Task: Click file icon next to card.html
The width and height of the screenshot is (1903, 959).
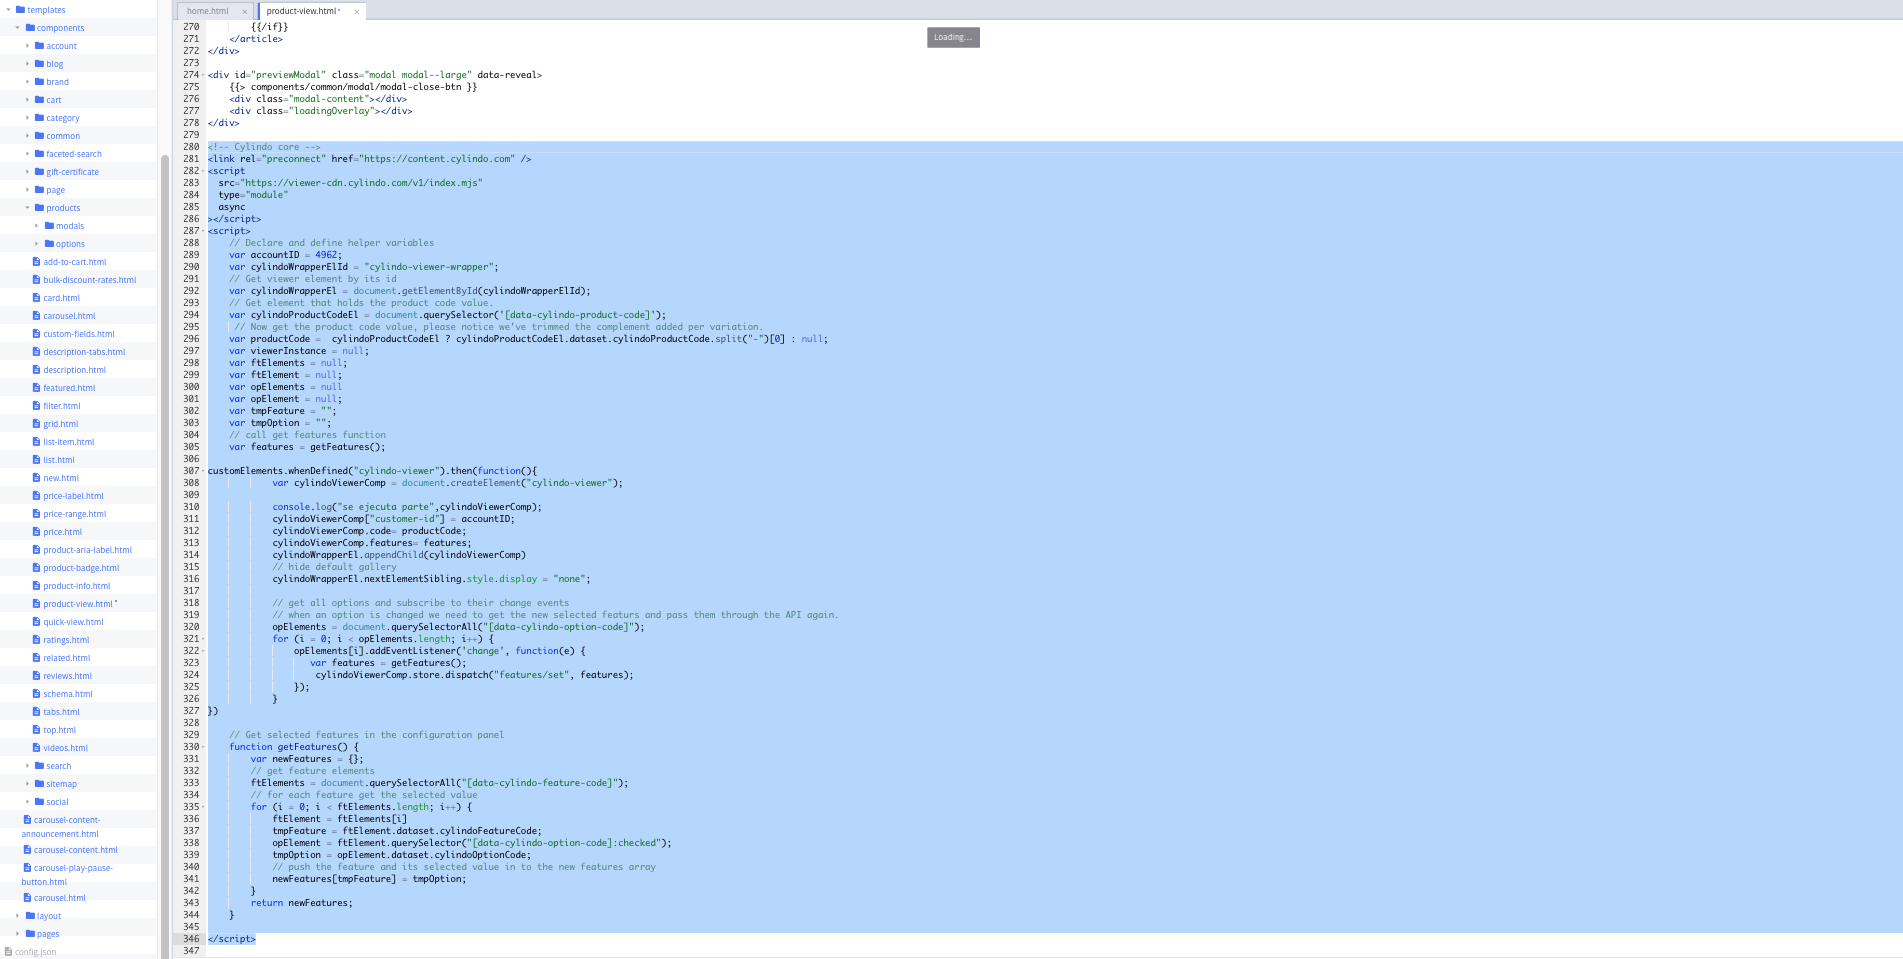Action: [36, 298]
